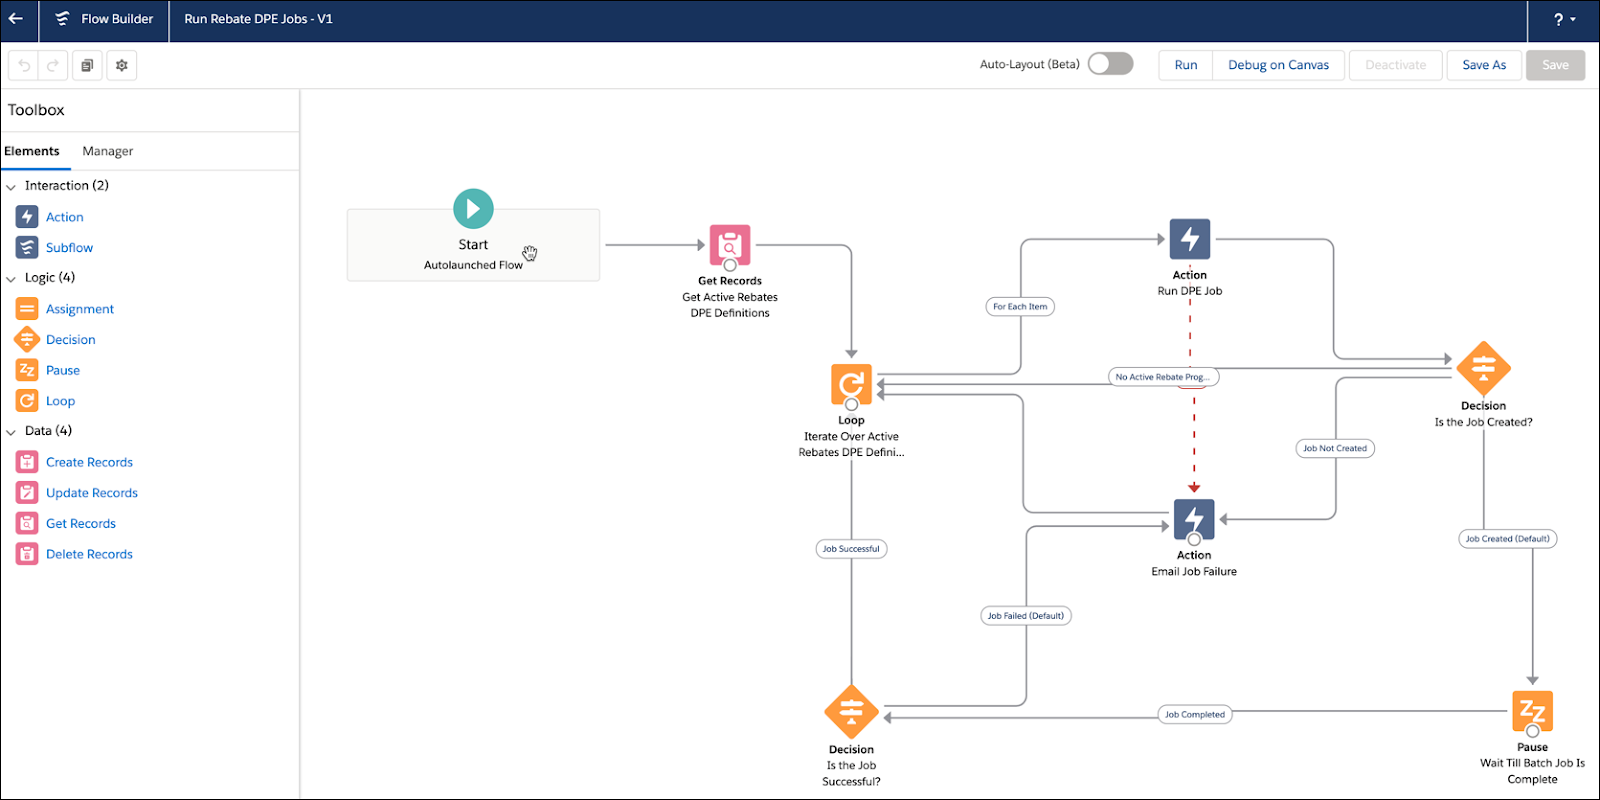
Task: Click the Assignment link in toolbox
Action: (x=80, y=309)
